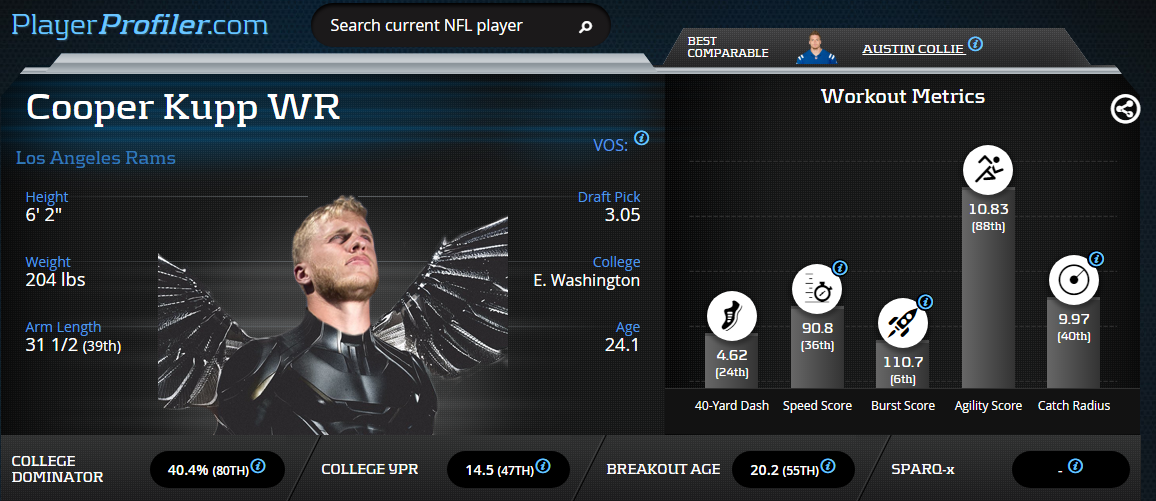Click Austin Collie's player thumbnail
Viewport: 1156px width, 501px height.
pos(817,48)
